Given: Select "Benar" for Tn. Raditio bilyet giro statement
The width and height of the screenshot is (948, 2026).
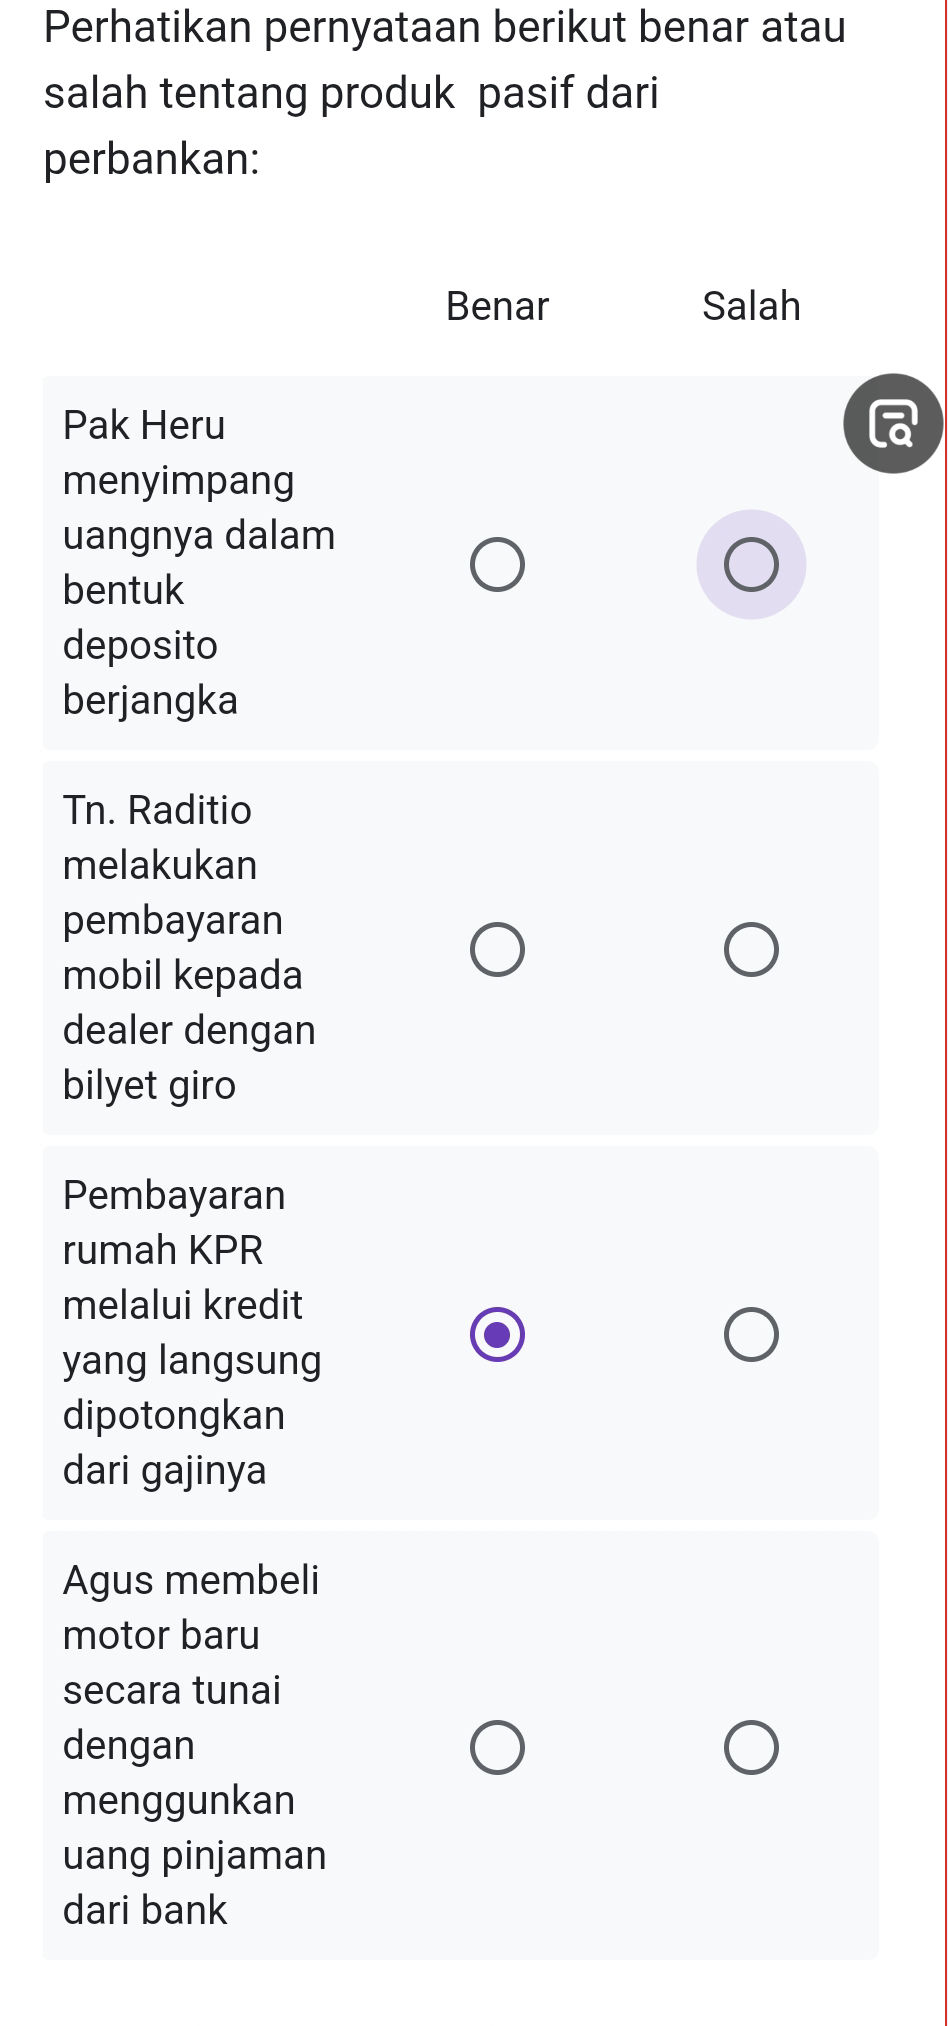Looking at the screenshot, I should (x=499, y=947).
